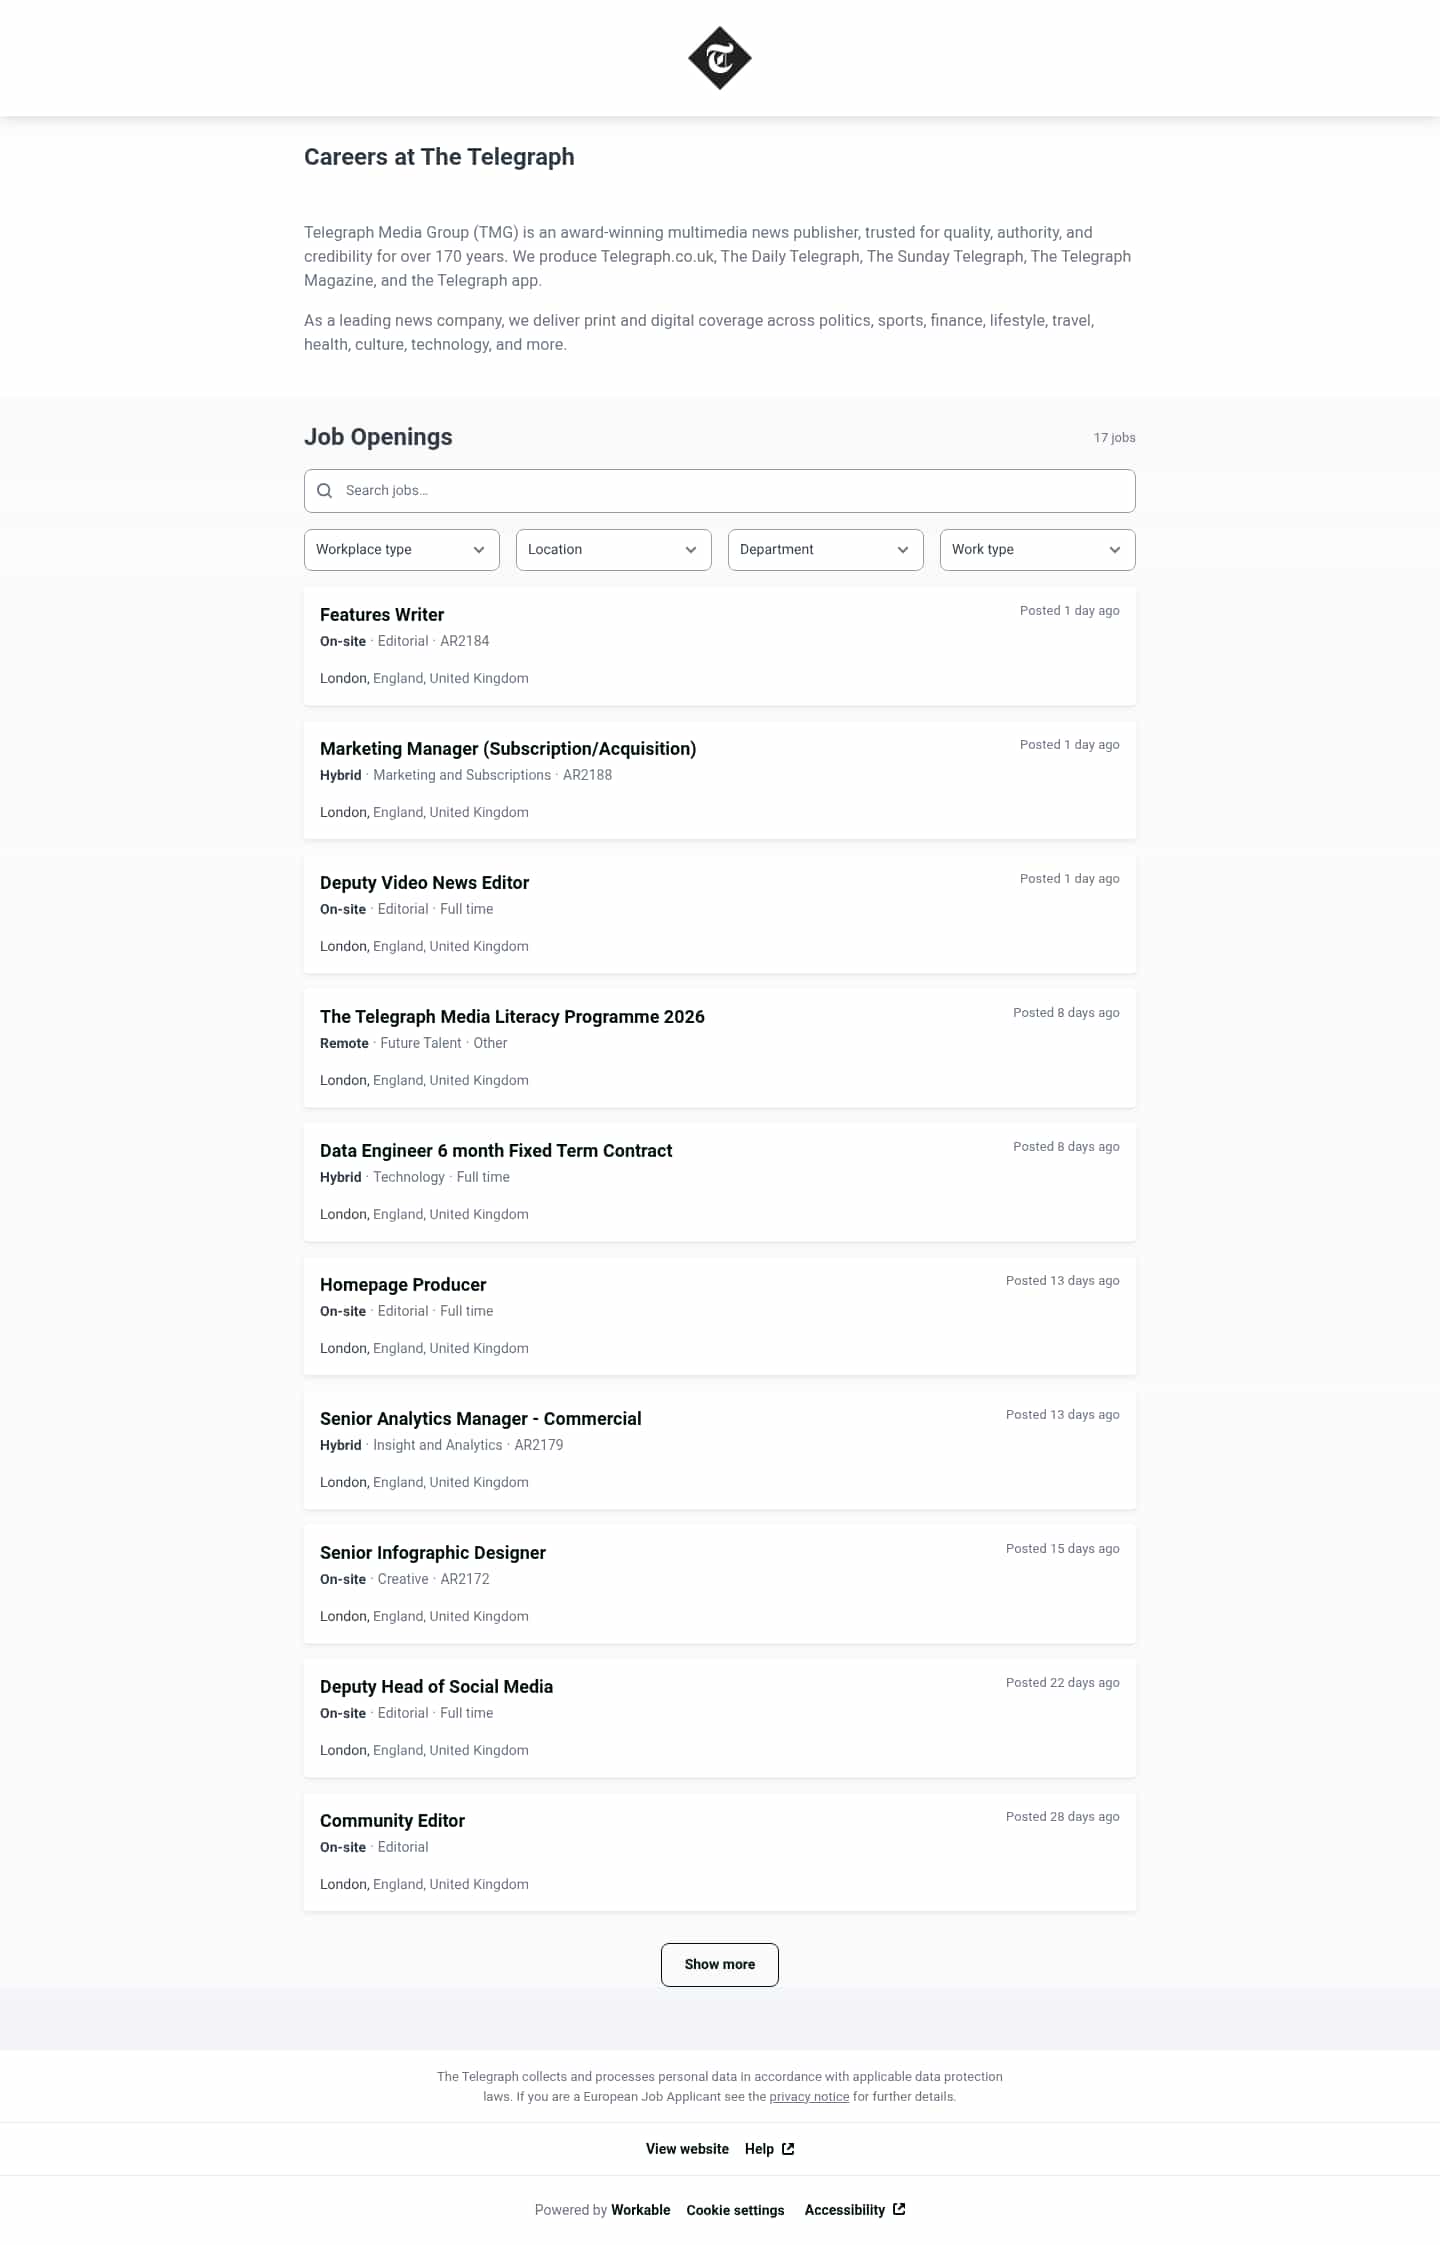1440x2245 pixels.
Task: Open Cookie settings in the footer
Action: click(x=735, y=2210)
